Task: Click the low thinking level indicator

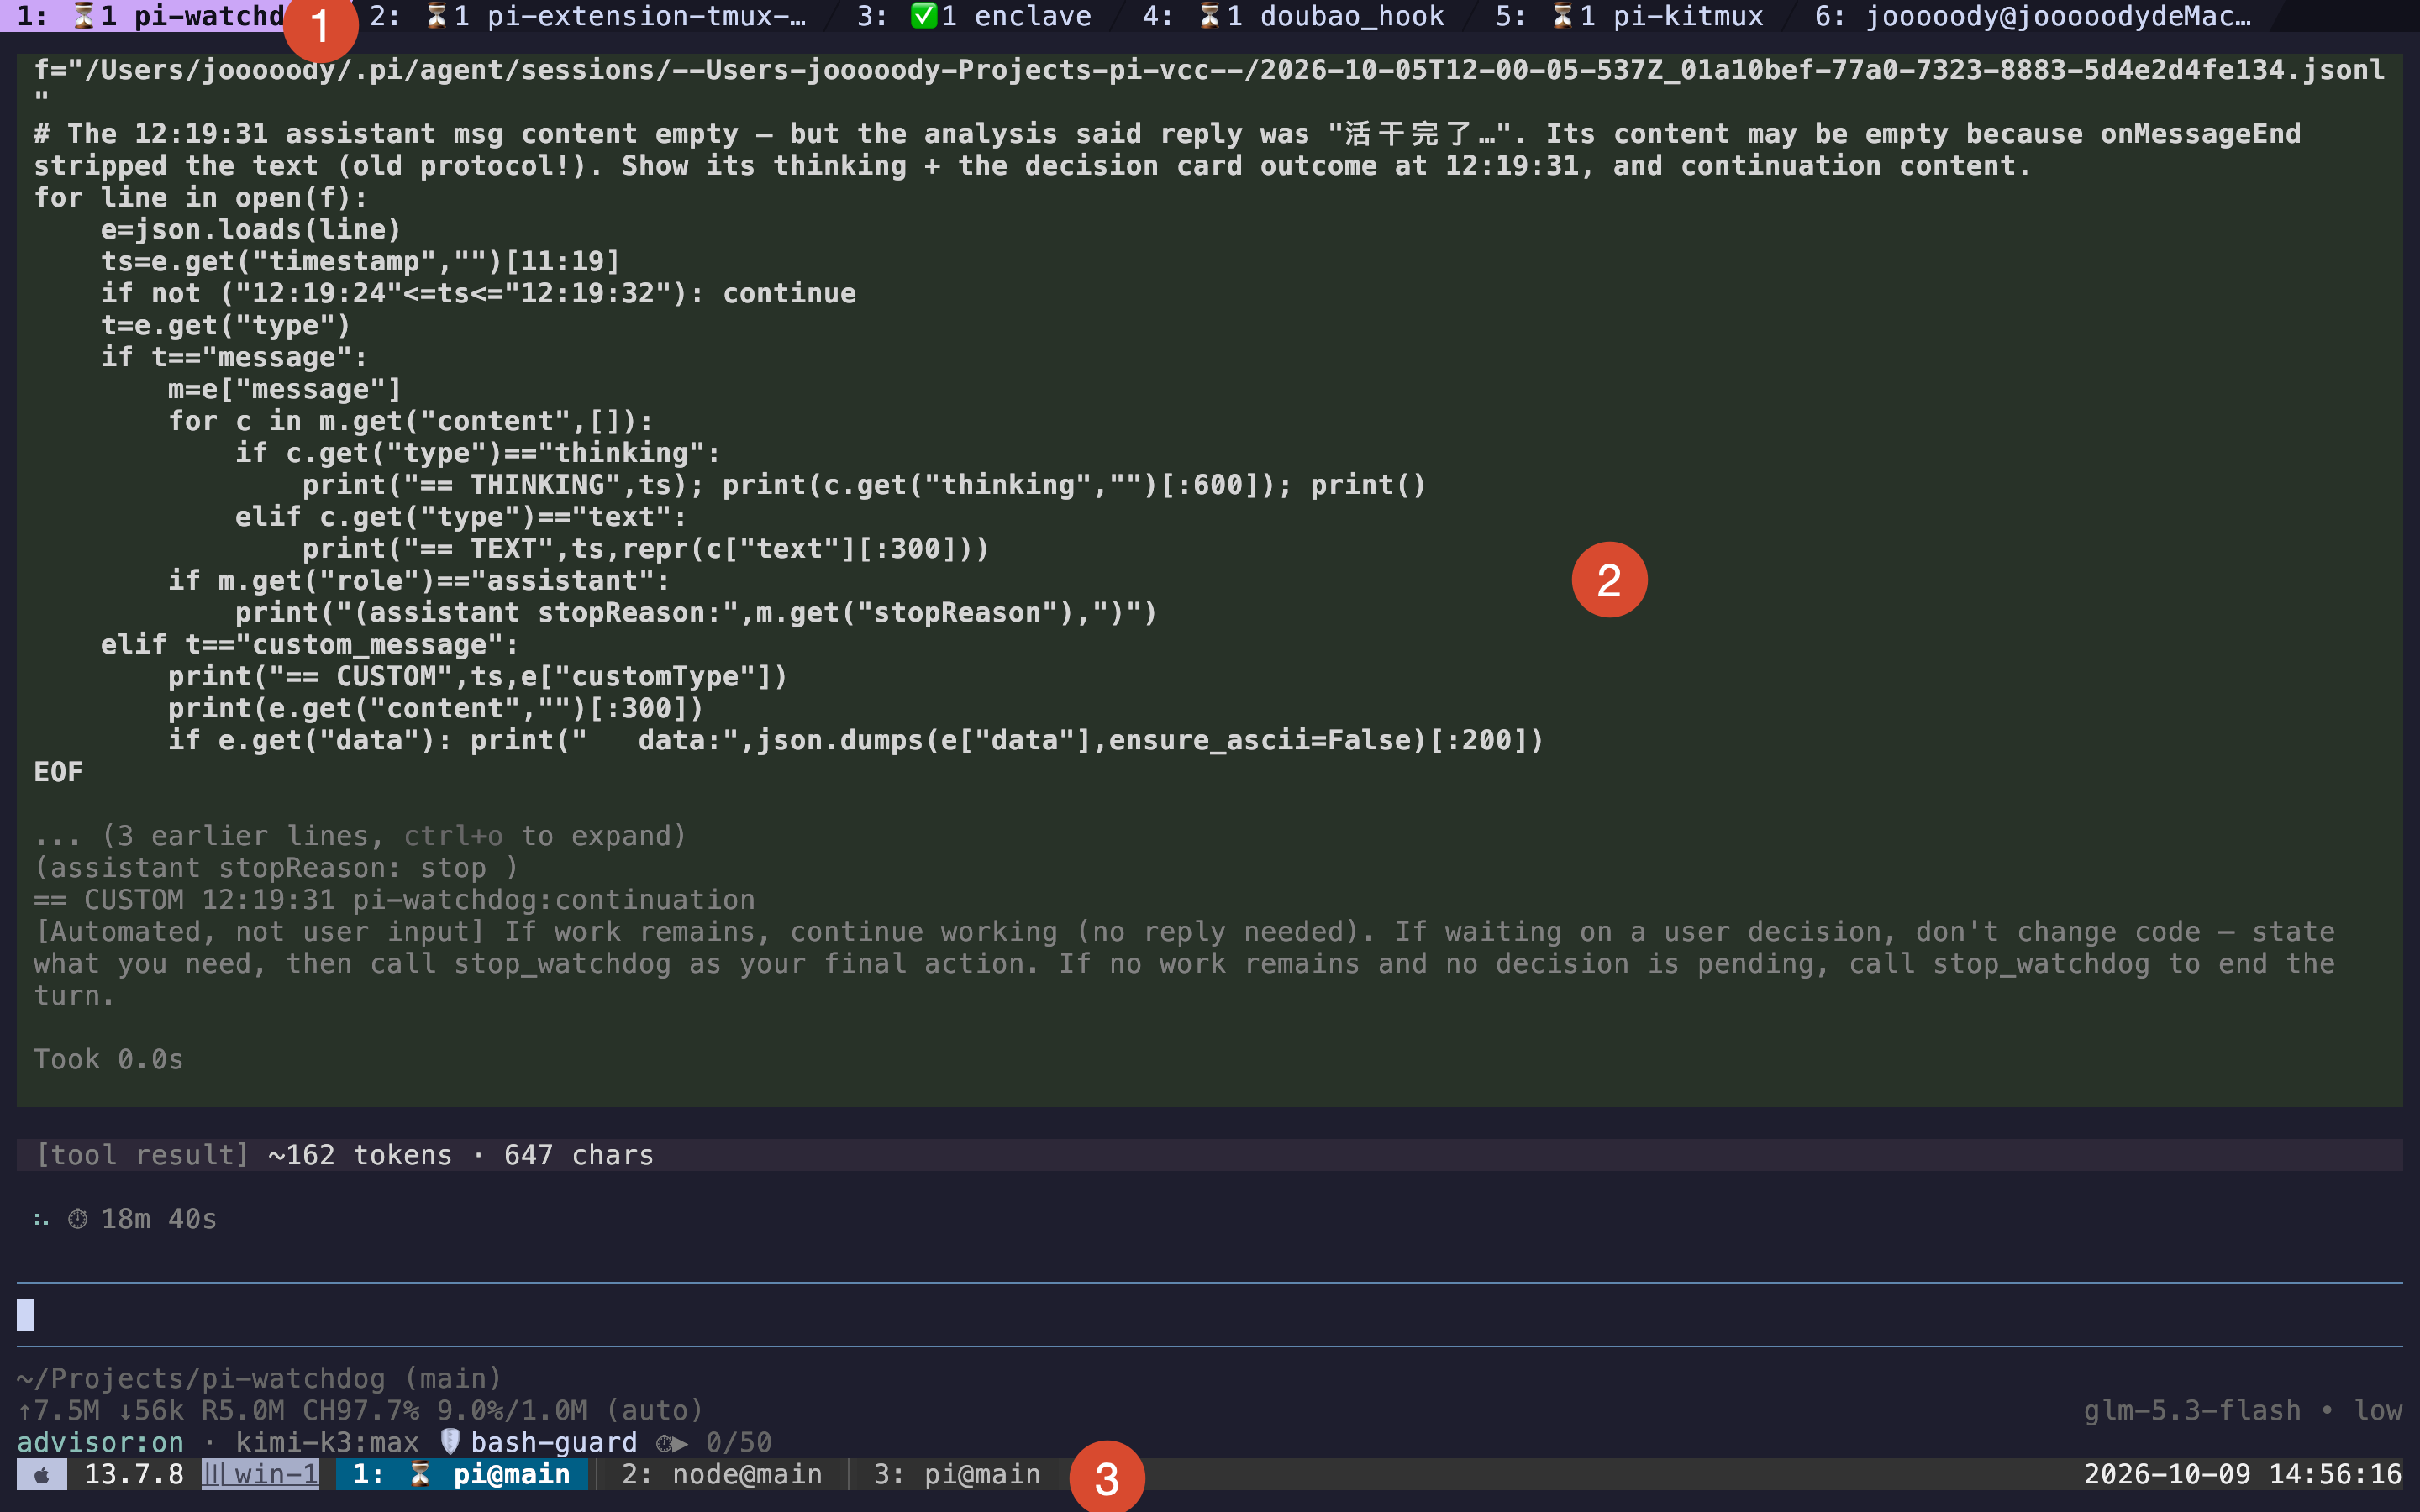Action: [2377, 1410]
